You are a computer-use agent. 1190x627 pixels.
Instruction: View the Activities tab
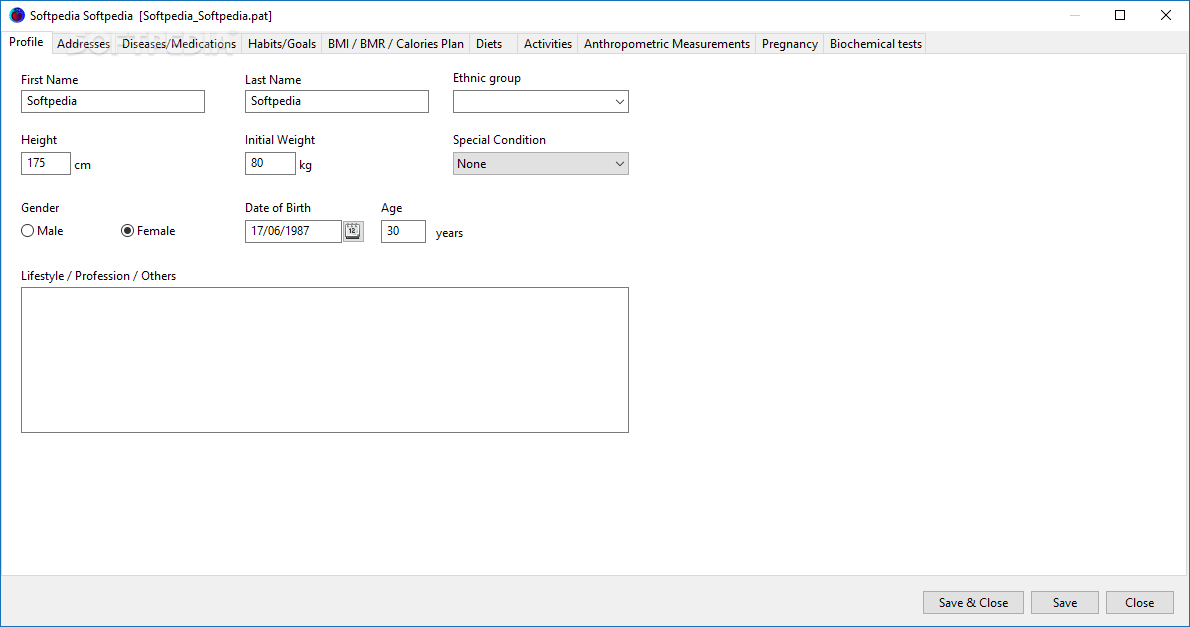click(x=548, y=44)
